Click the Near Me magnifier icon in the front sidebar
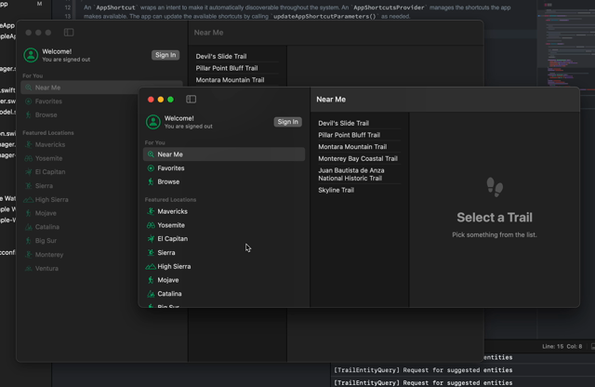595x387 pixels. (151, 154)
